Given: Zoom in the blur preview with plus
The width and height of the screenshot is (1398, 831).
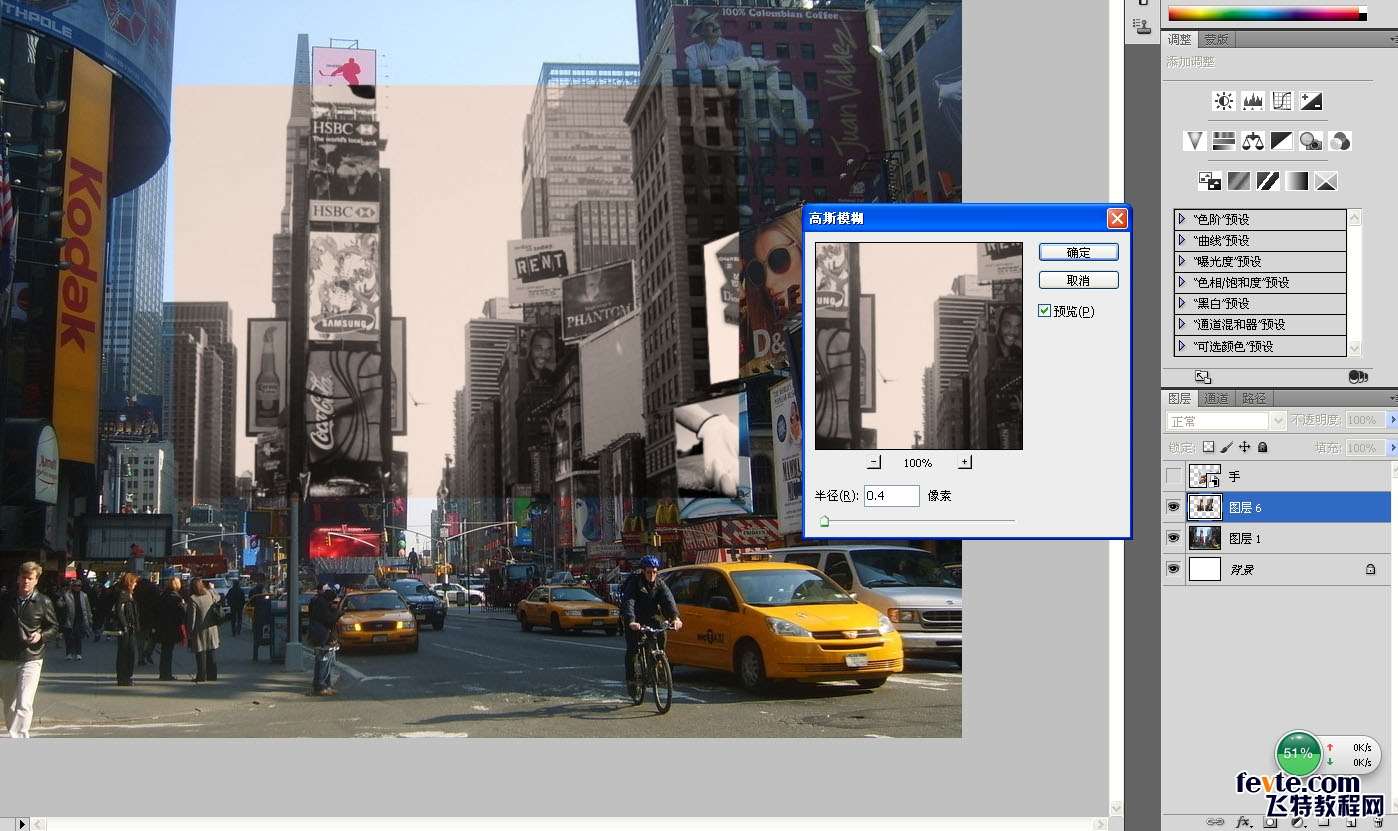Looking at the screenshot, I should [x=964, y=462].
